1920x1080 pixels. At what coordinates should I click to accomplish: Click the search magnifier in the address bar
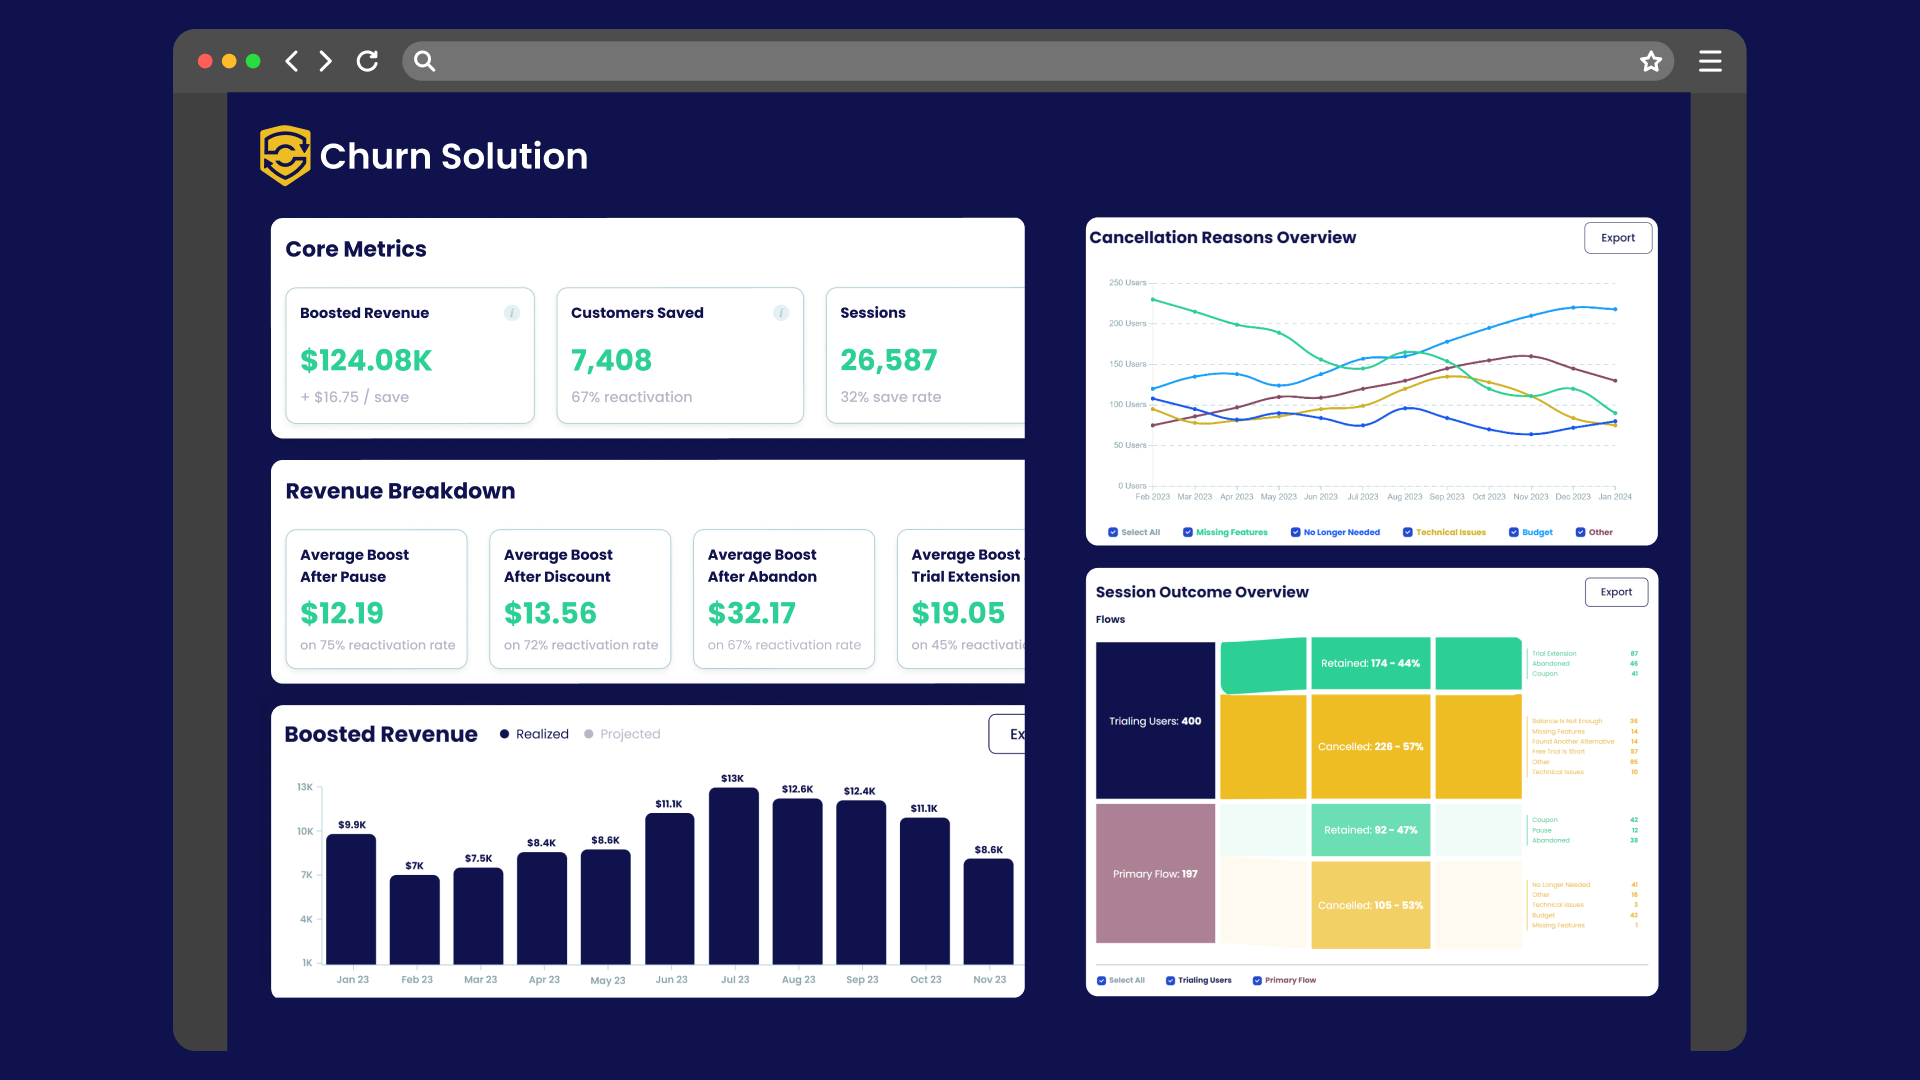[425, 61]
